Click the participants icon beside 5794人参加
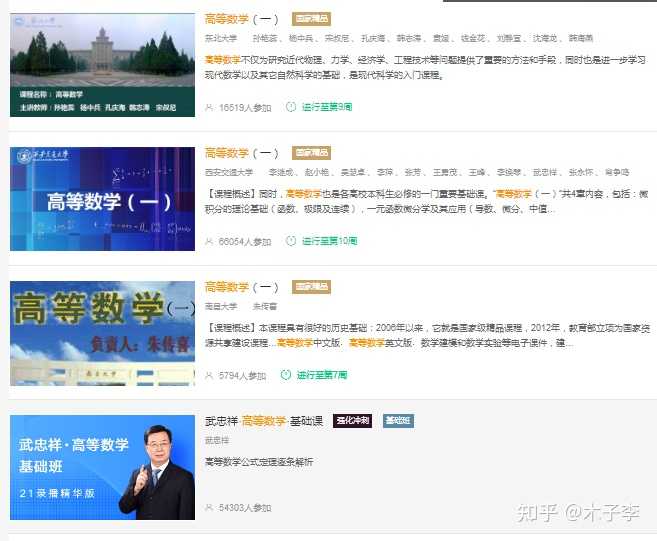This screenshot has height=541, width=657. coord(209,375)
